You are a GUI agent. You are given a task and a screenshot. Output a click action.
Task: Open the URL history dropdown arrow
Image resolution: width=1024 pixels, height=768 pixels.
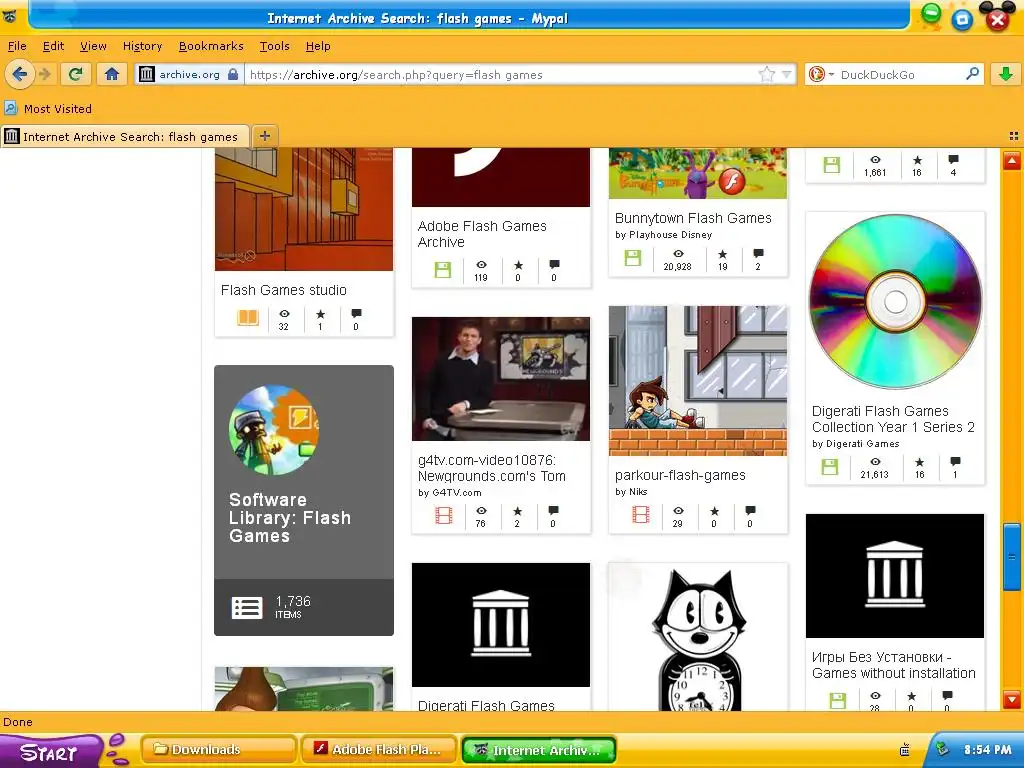click(x=786, y=74)
